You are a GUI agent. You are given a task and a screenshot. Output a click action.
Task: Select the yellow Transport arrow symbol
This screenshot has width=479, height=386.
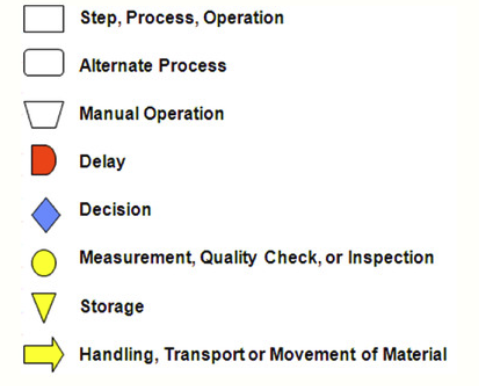(x=44, y=354)
